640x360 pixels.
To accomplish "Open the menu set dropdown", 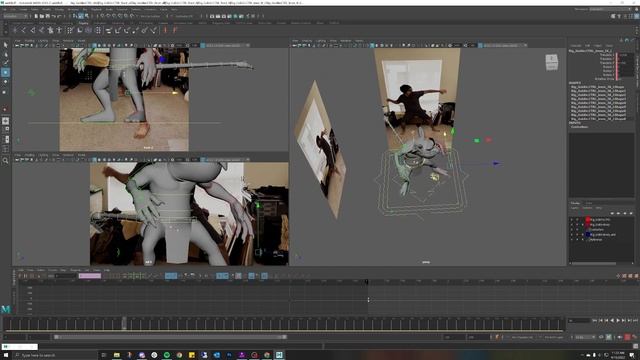I will pyautogui.click(x=16, y=16).
